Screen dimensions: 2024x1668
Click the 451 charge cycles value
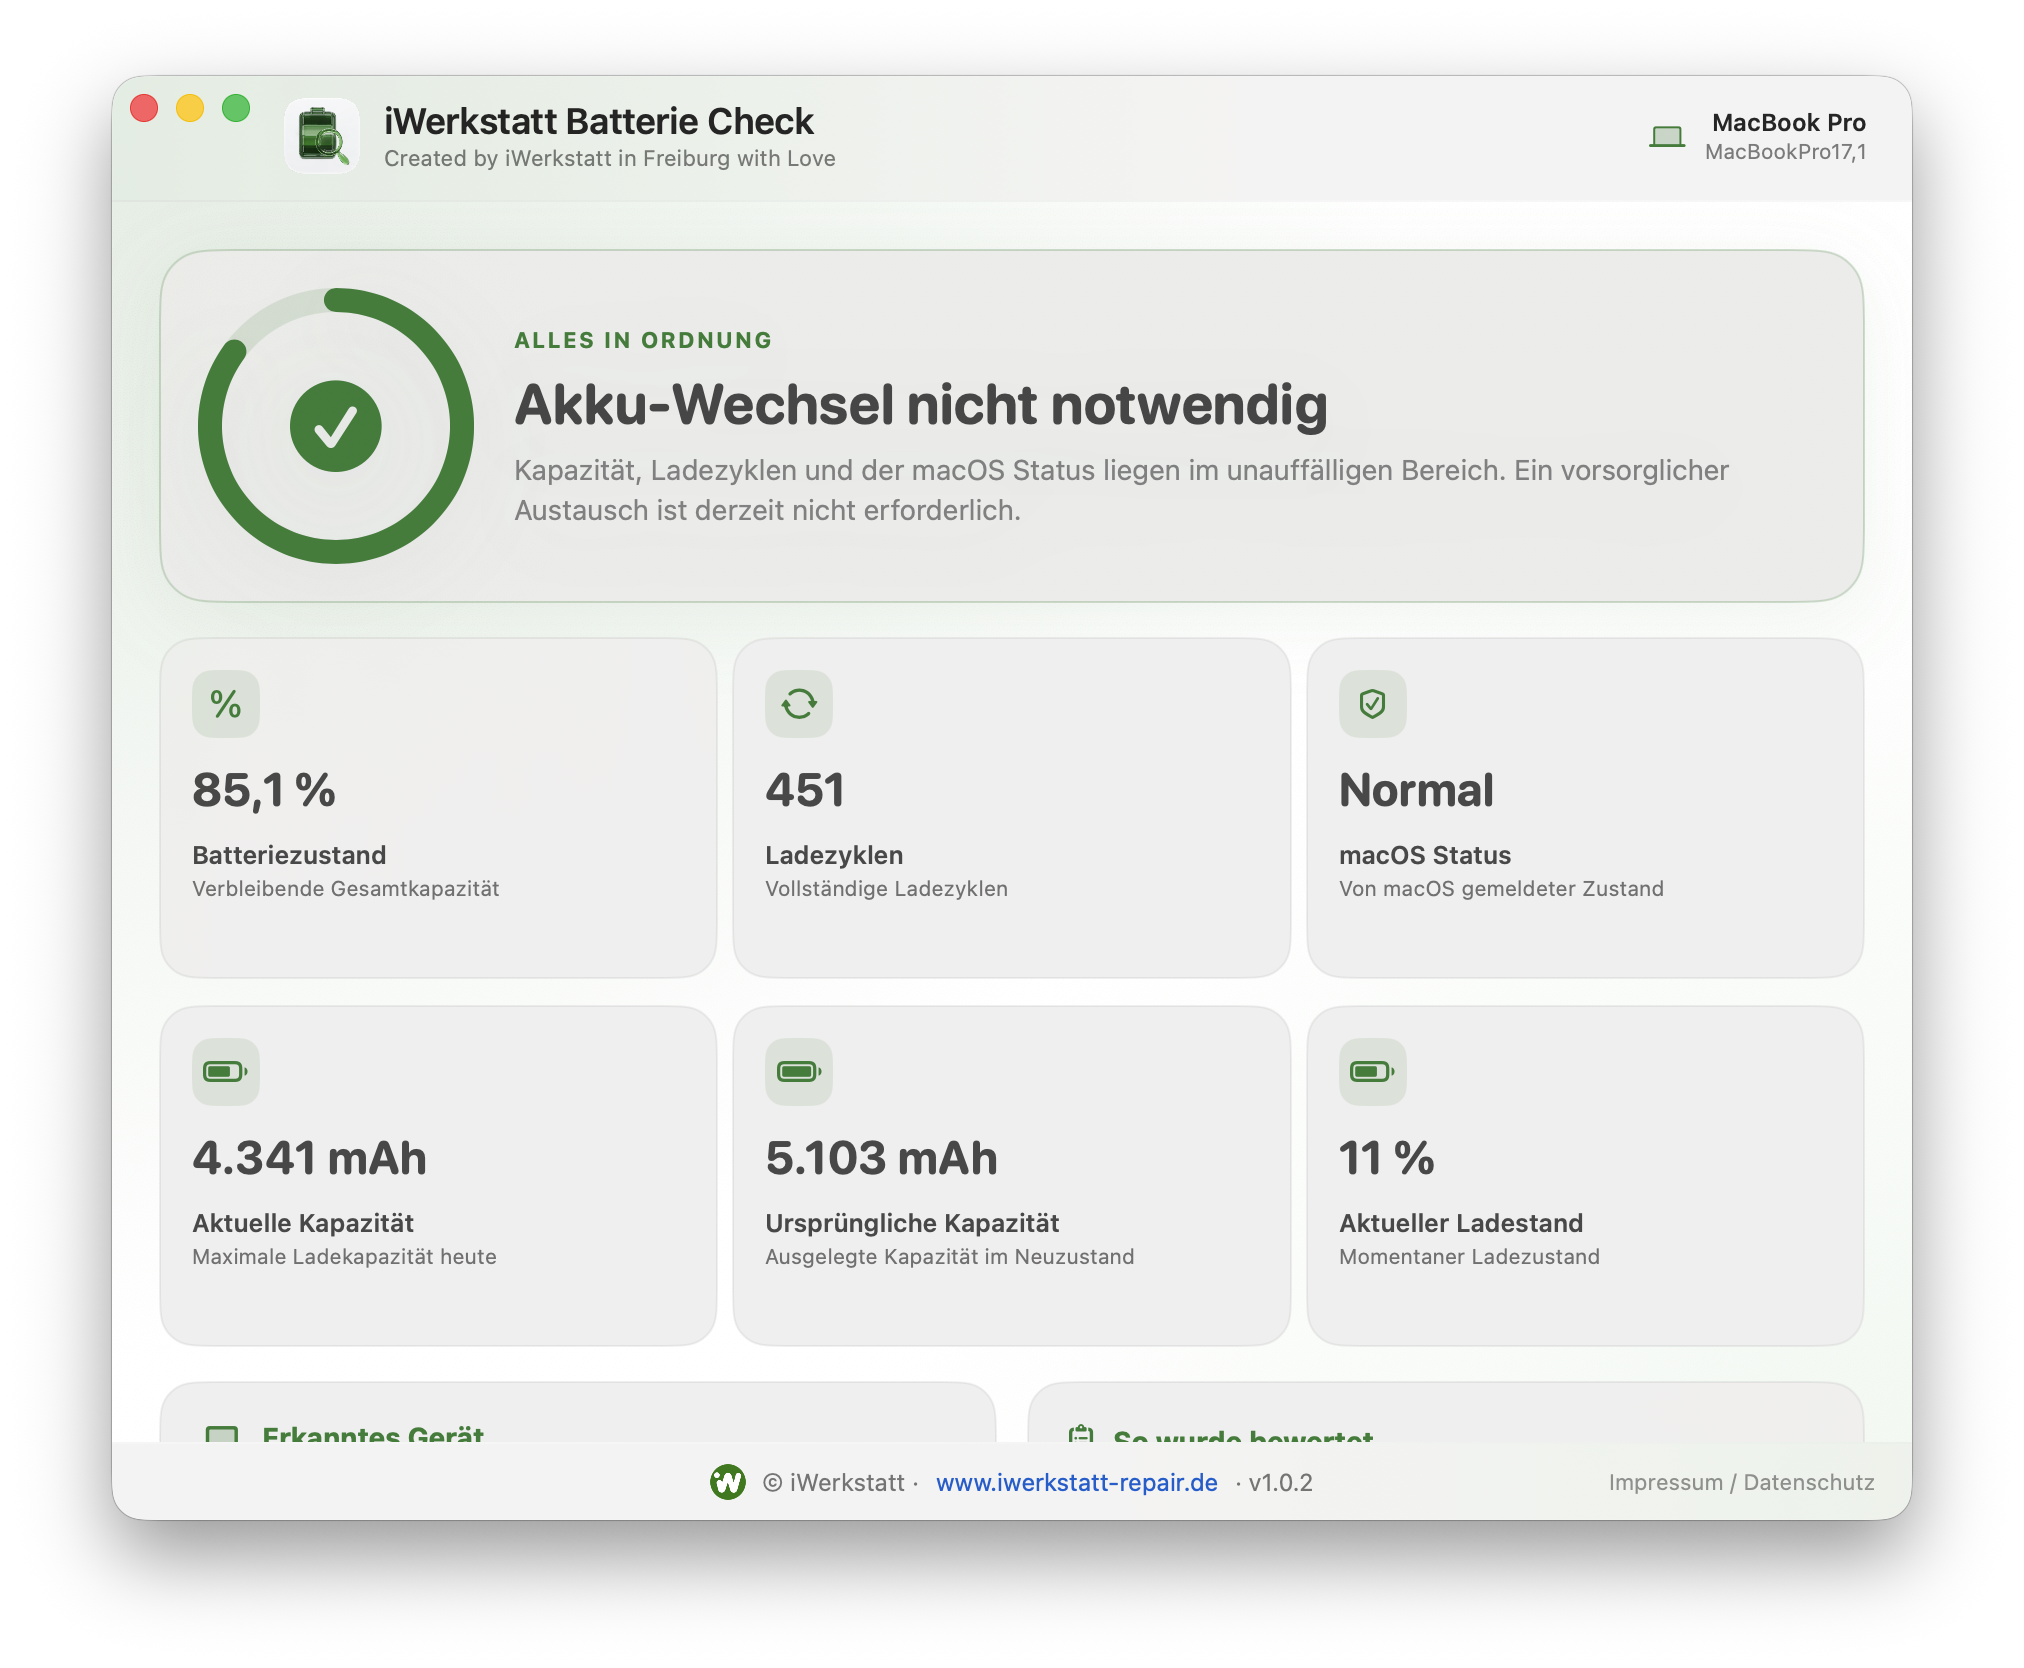coord(805,790)
